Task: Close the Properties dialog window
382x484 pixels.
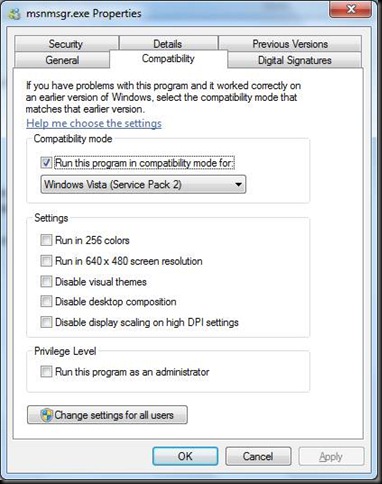Action: coord(350,9)
